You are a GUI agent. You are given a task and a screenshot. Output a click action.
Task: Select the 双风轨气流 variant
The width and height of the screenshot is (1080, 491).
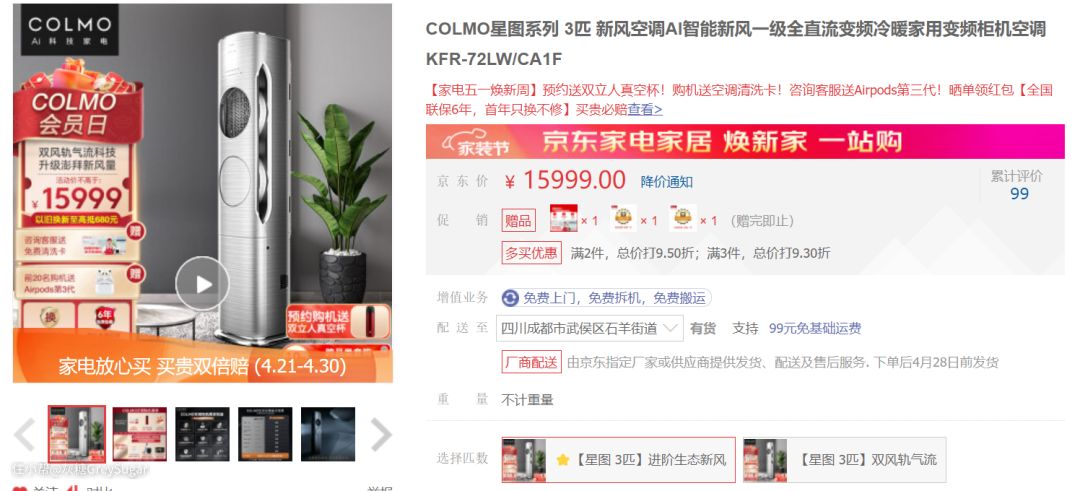(844, 460)
